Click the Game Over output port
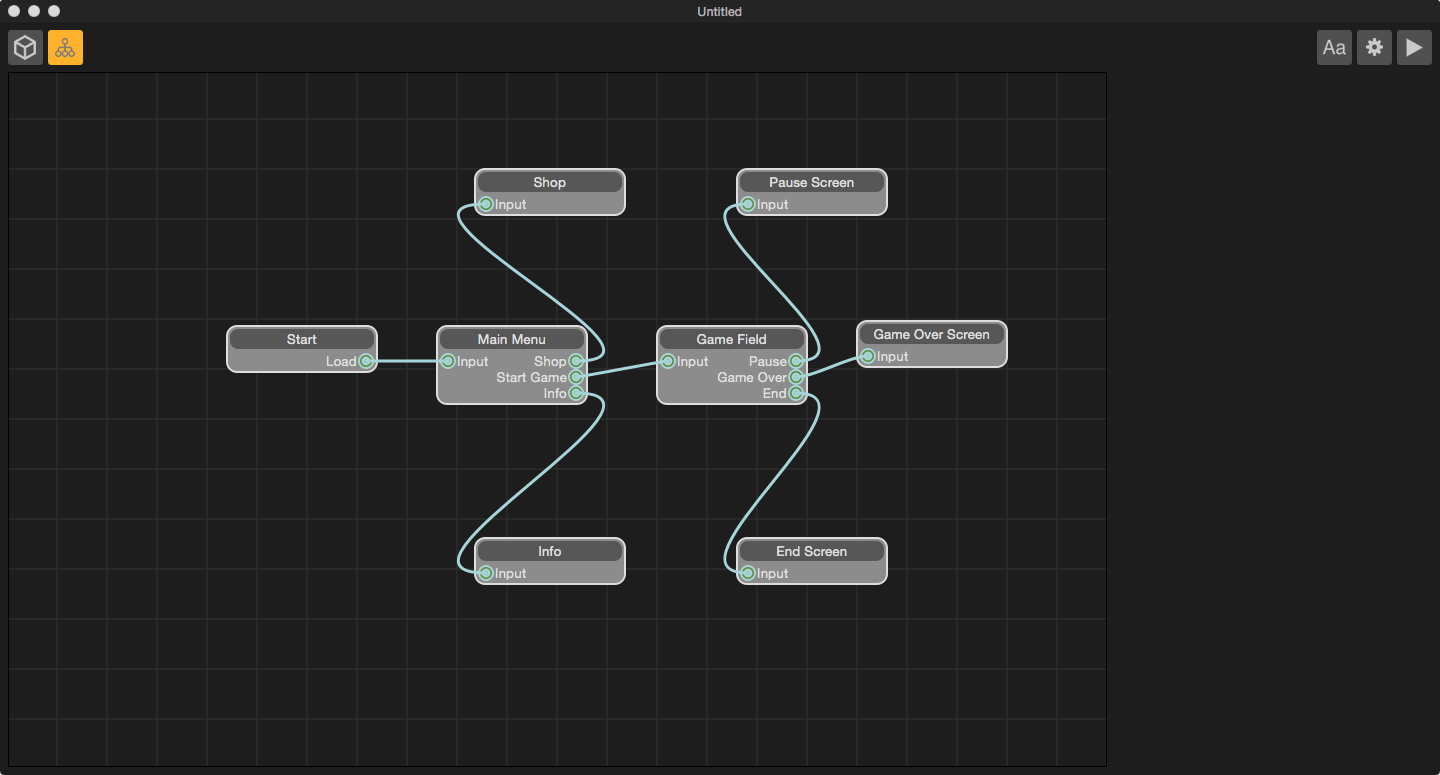Screen dimensions: 1440x775 point(796,377)
